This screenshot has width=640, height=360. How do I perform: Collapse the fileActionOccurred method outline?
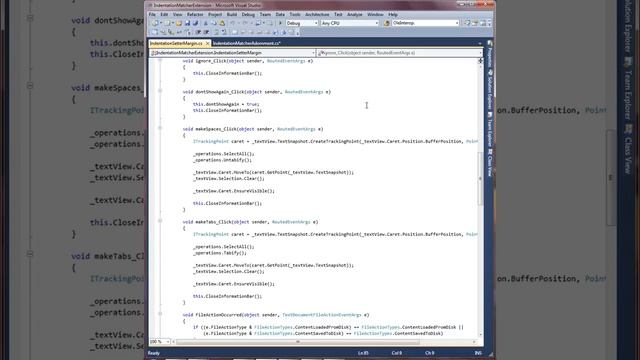(x=160, y=314)
